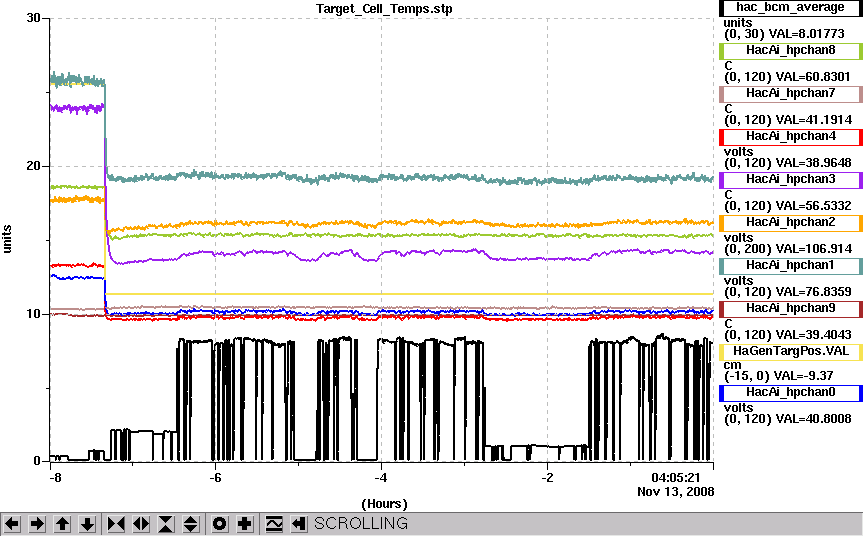Click the 04:05:21 timestamp on the time axis
The width and height of the screenshot is (863, 536).
(675, 478)
